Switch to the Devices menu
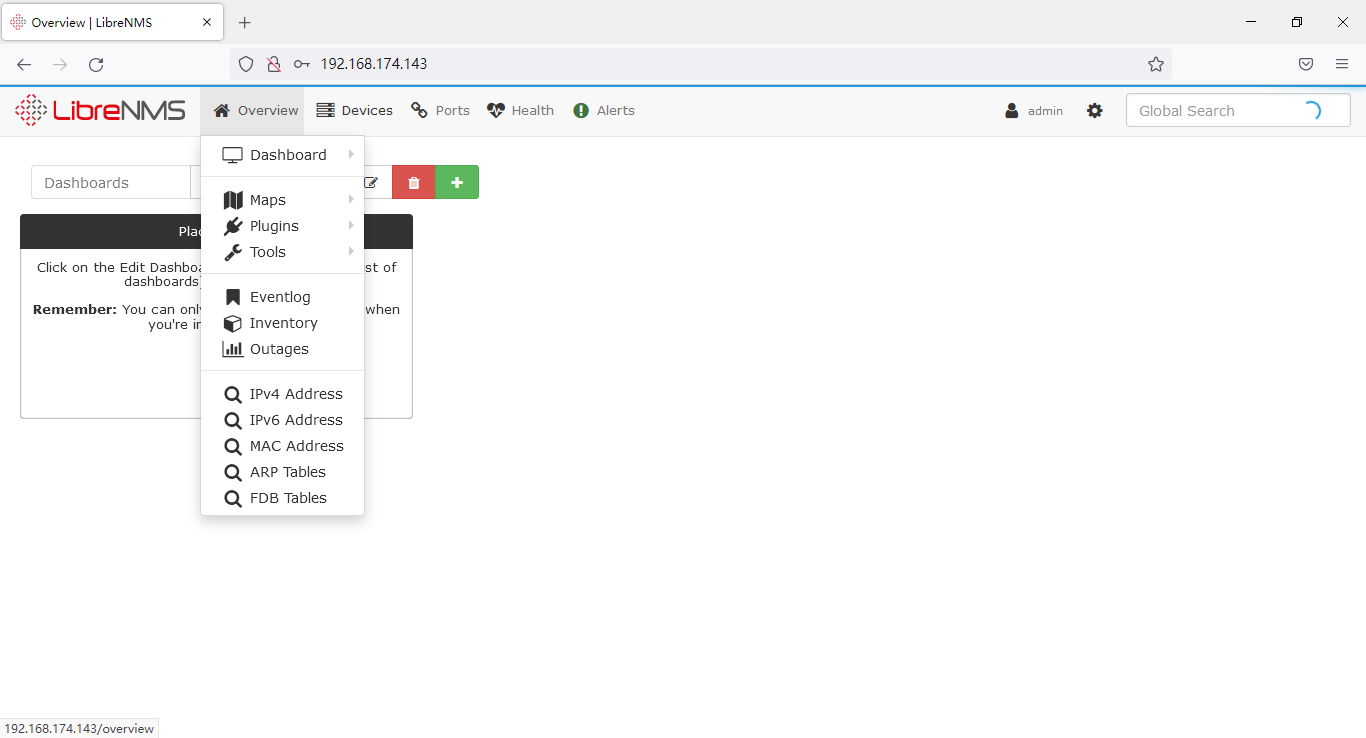Image resolution: width=1366 pixels, height=738 pixels. tap(355, 110)
